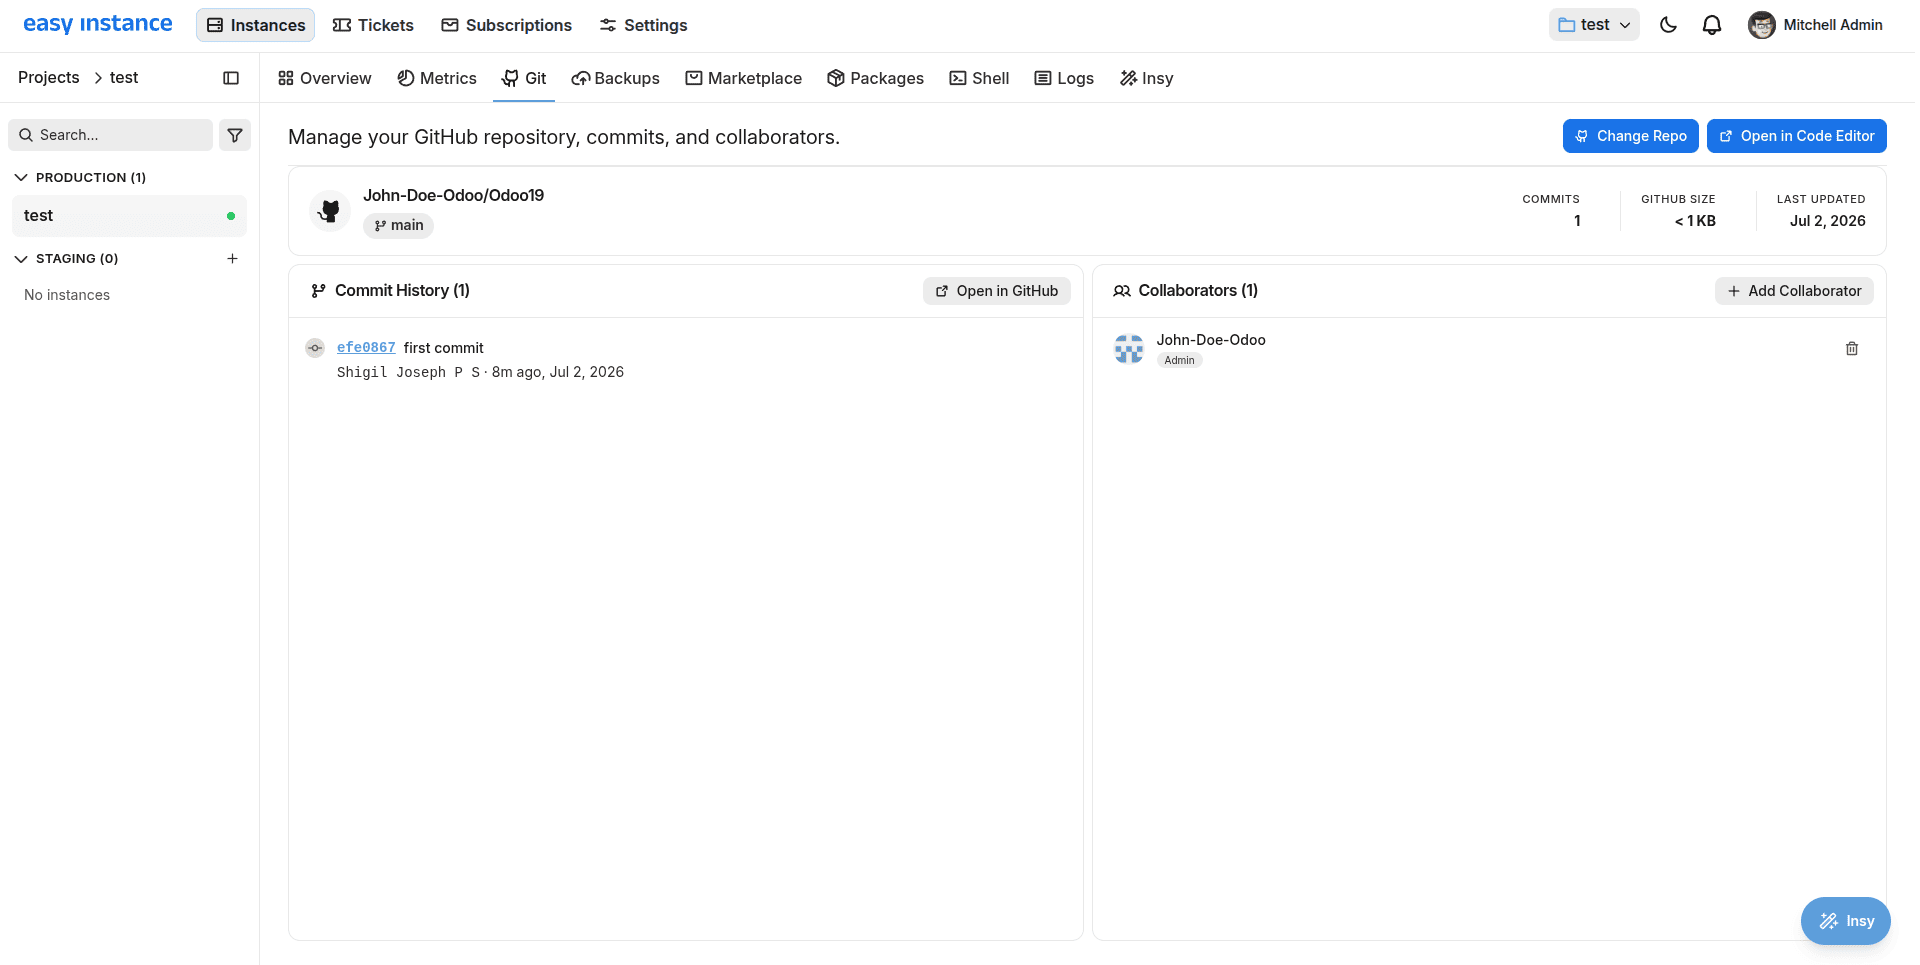Image resolution: width=1920 pixels, height=965 pixels.
Task: Open the Shell tab
Action: pyautogui.click(x=980, y=78)
